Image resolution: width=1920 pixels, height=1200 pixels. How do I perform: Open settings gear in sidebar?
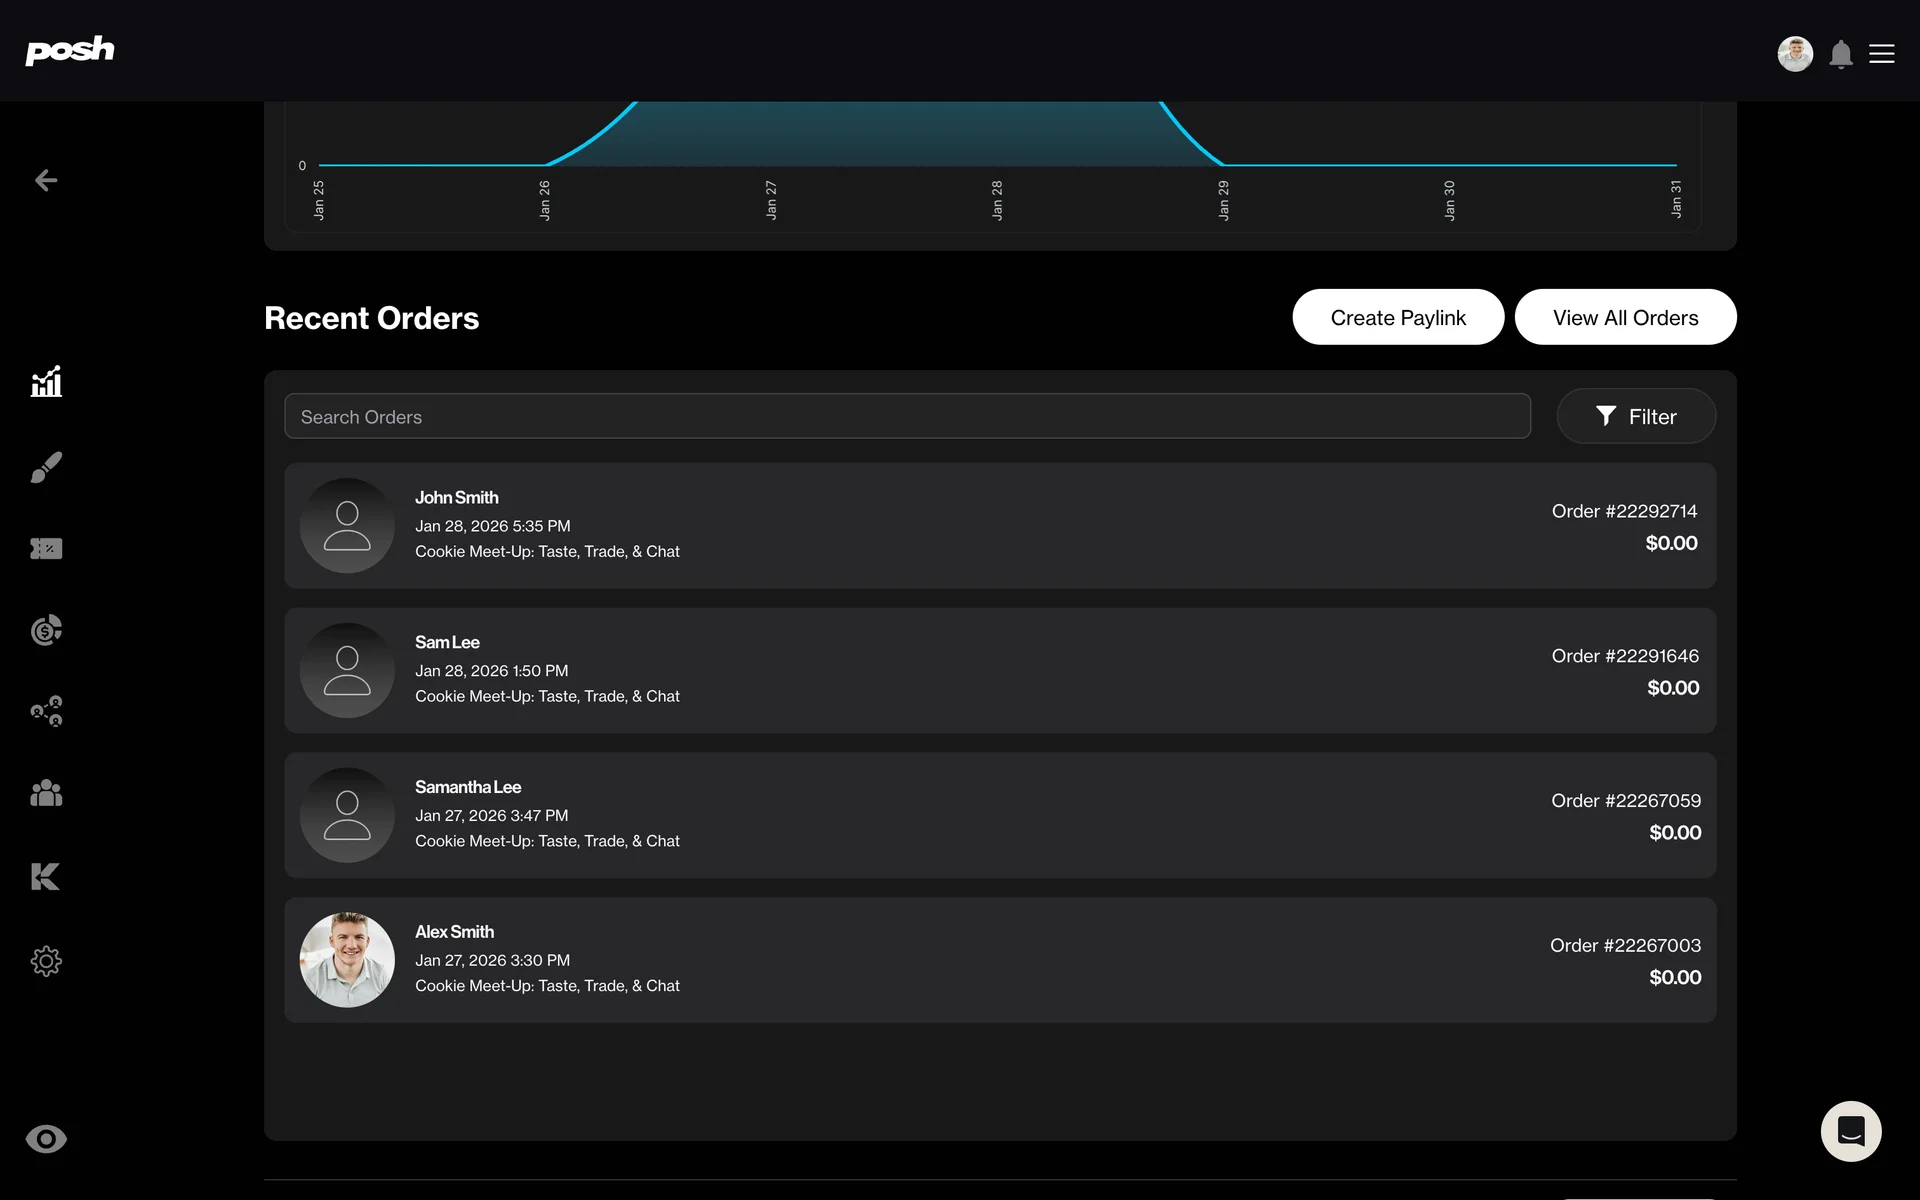(46, 961)
